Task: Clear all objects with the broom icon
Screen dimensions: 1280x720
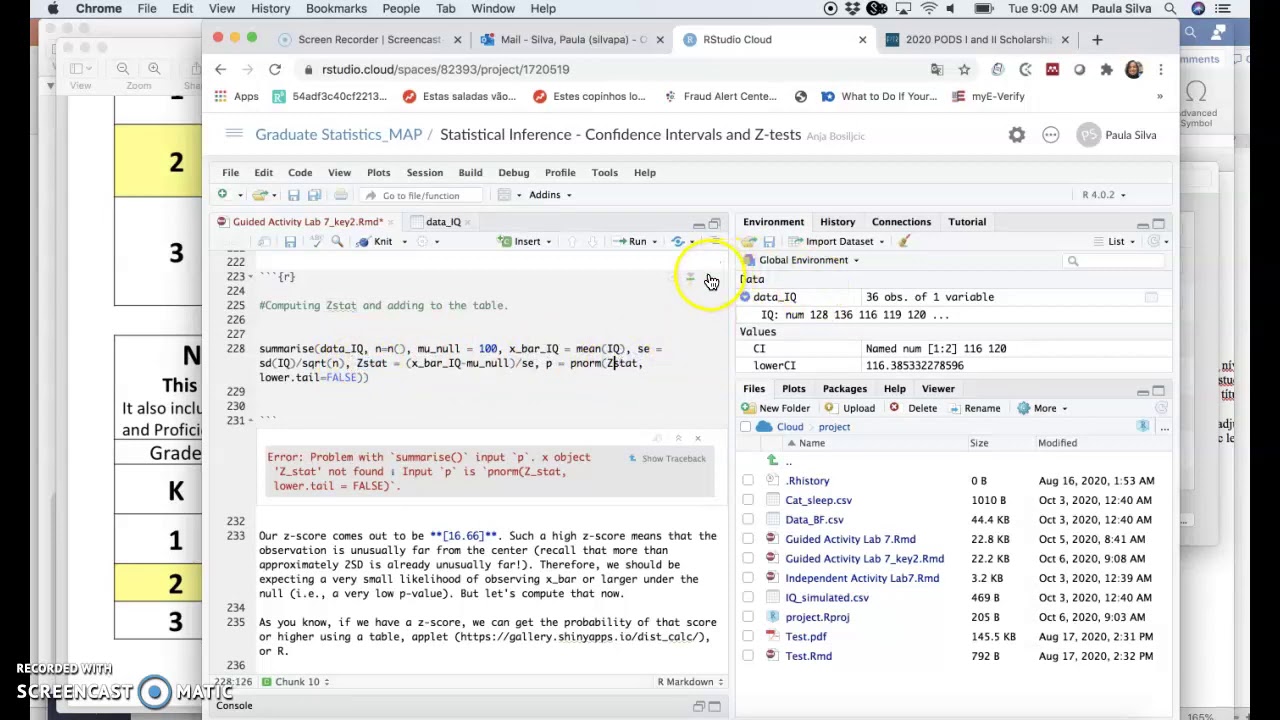Action: point(904,241)
